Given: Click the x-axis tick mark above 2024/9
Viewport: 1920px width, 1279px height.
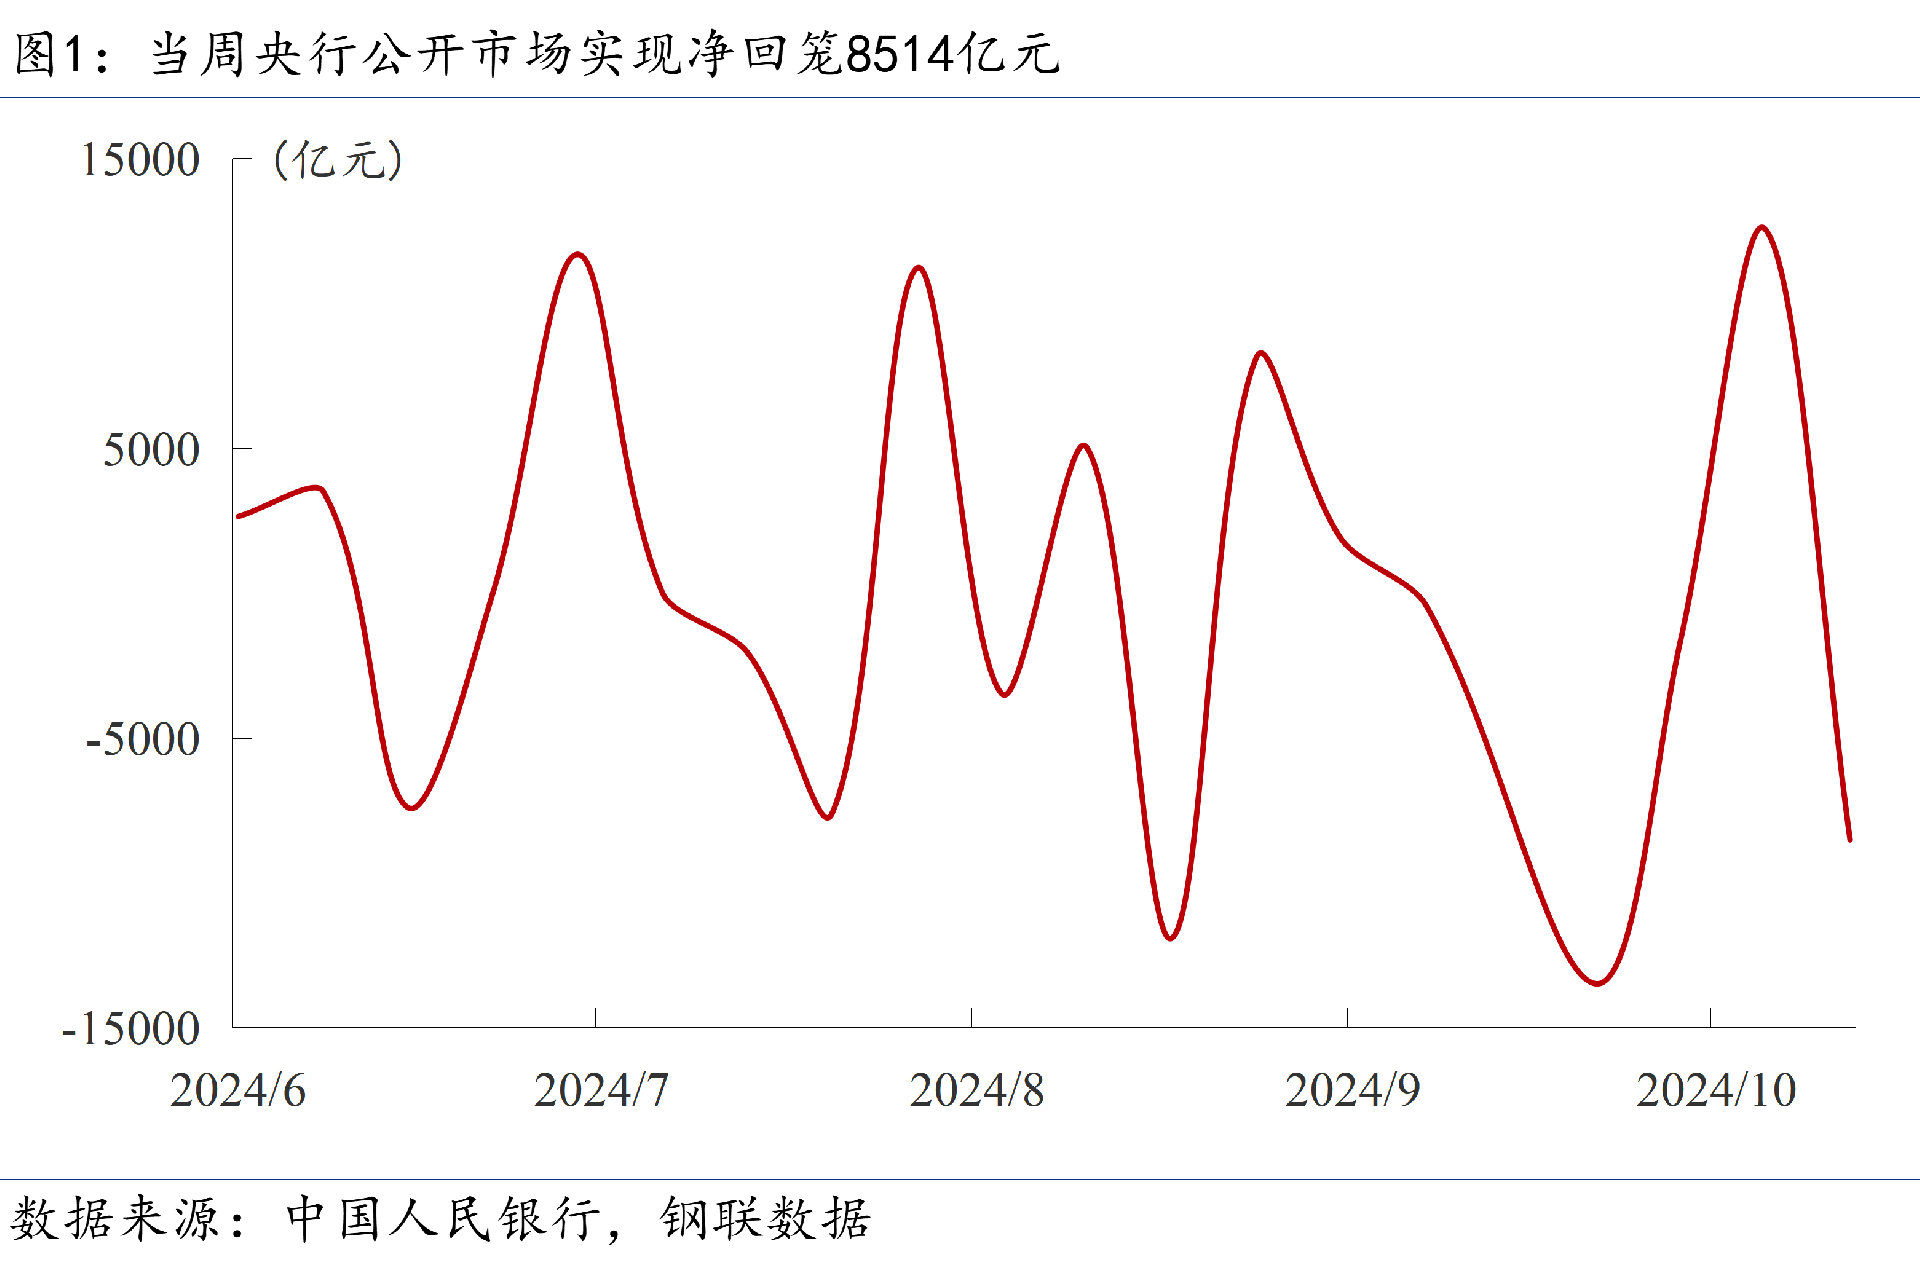Looking at the screenshot, I should click(1347, 1018).
